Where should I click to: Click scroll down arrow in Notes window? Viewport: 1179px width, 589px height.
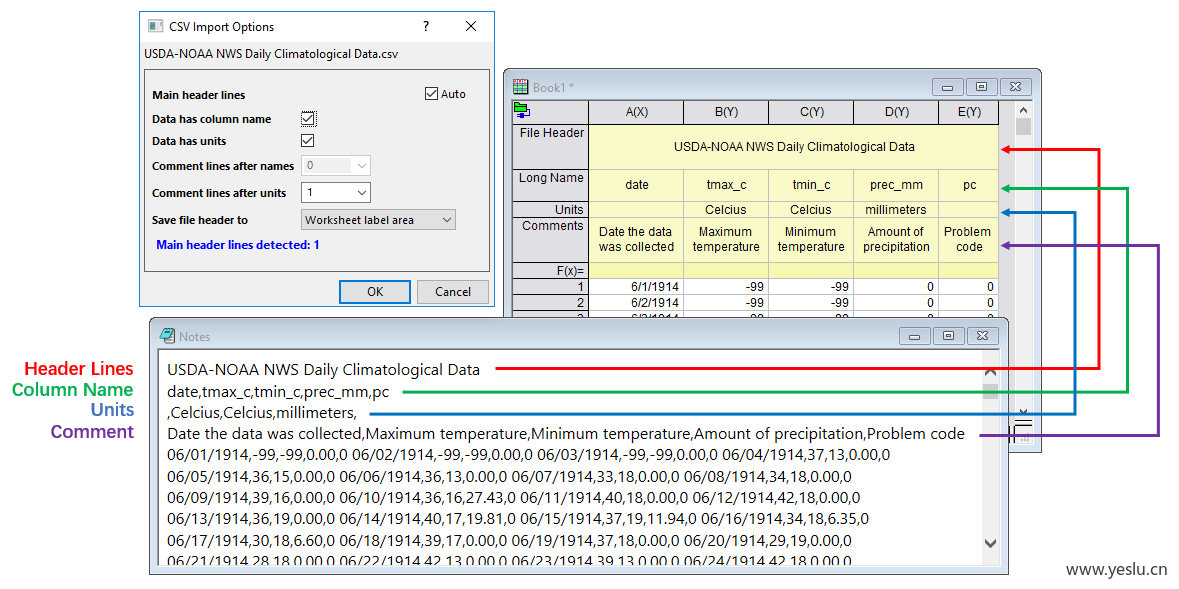990,542
